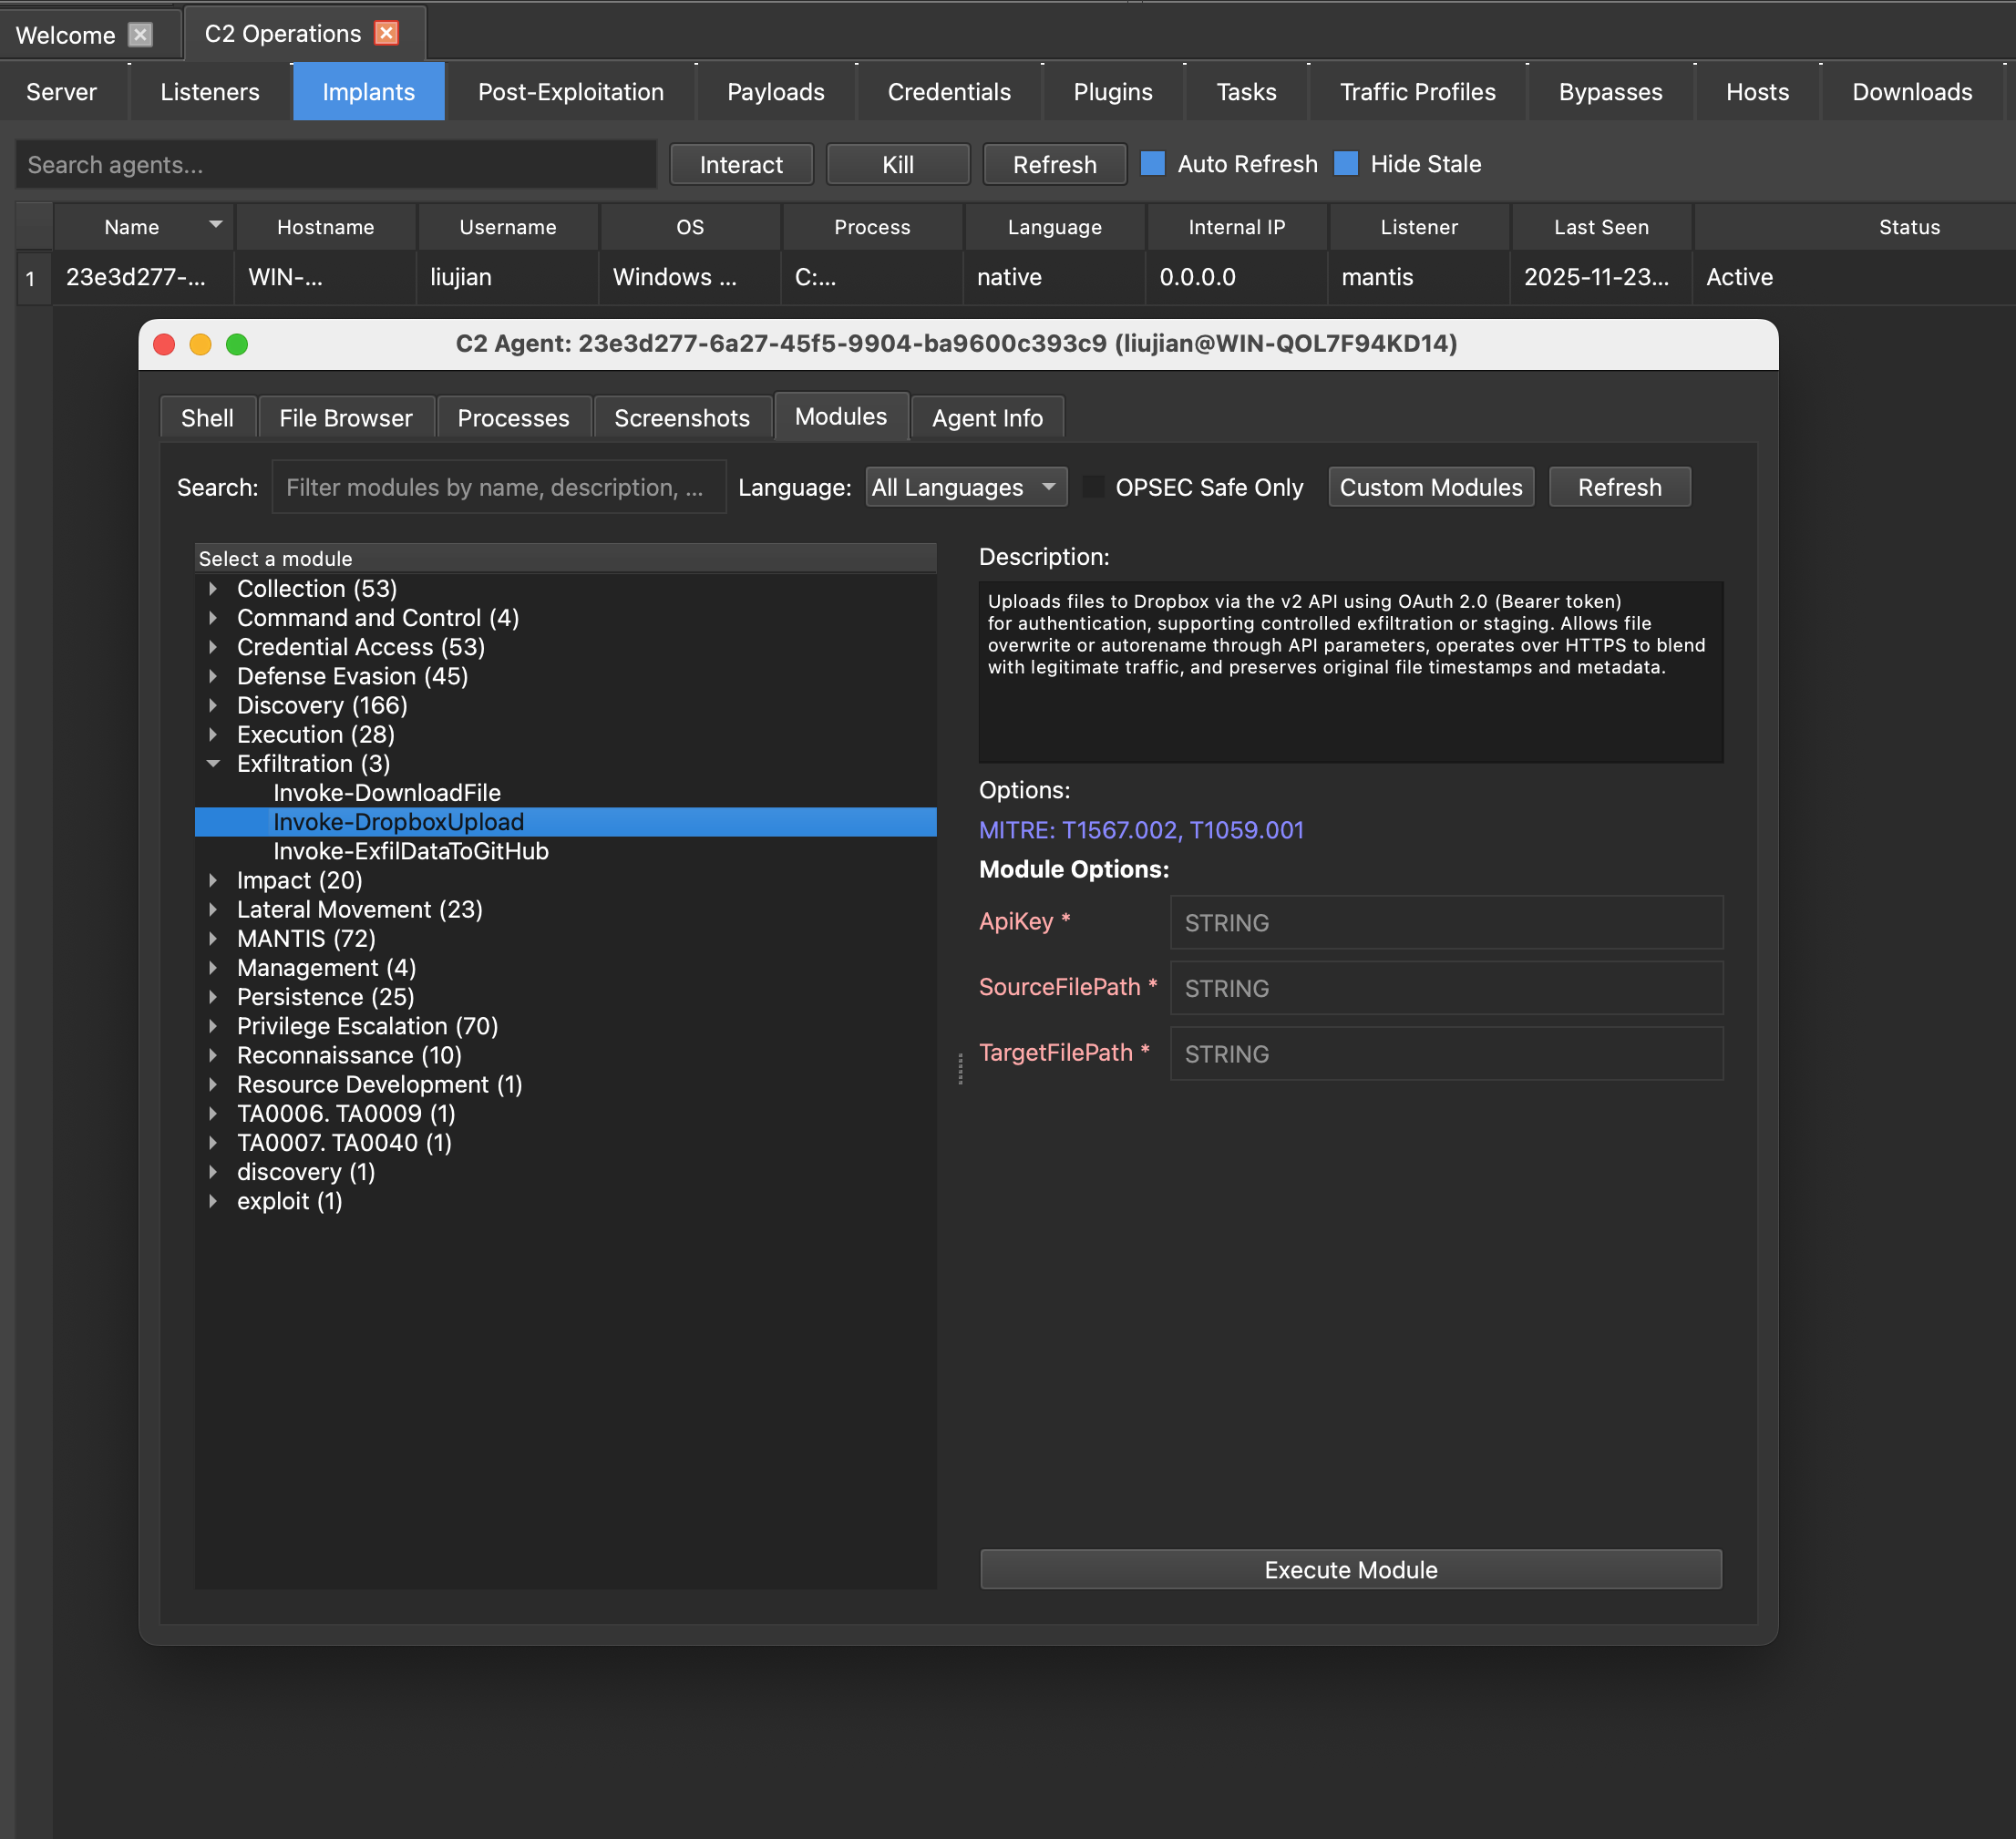Enable OPSEC Safe Only filtering
This screenshot has width=2016, height=1839.
(1095, 486)
